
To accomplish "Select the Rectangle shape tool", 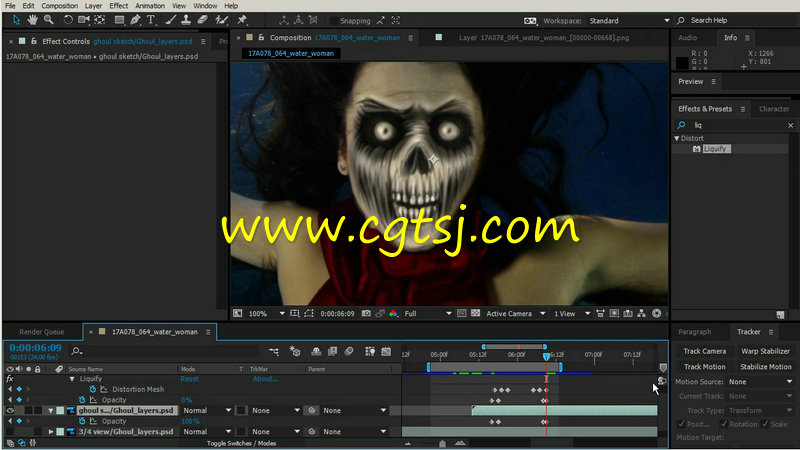I will pyautogui.click(x=119, y=20).
